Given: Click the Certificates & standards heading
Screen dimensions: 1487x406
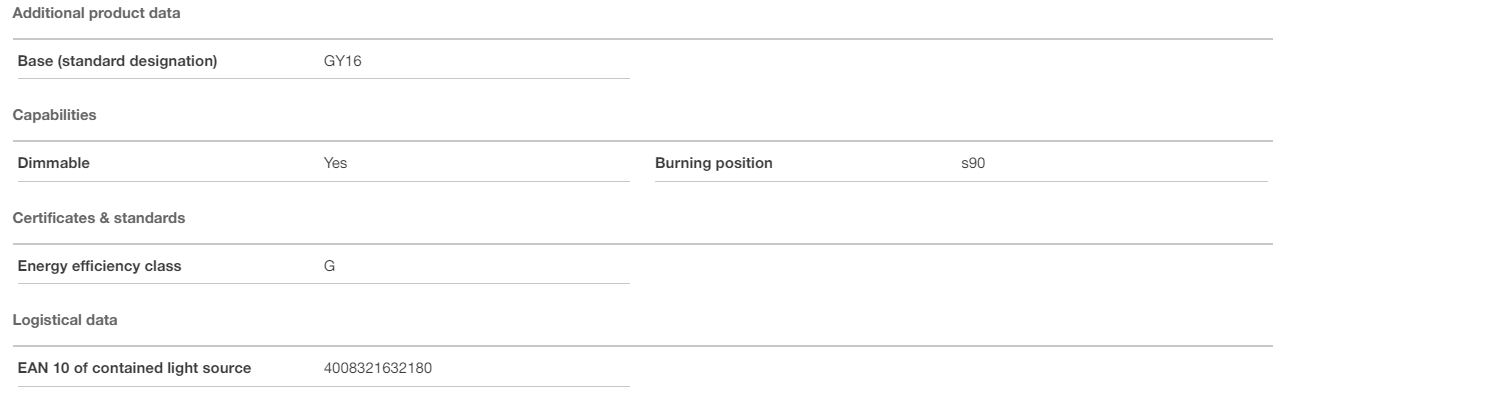Looking at the screenshot, I should tap(98, 218).
